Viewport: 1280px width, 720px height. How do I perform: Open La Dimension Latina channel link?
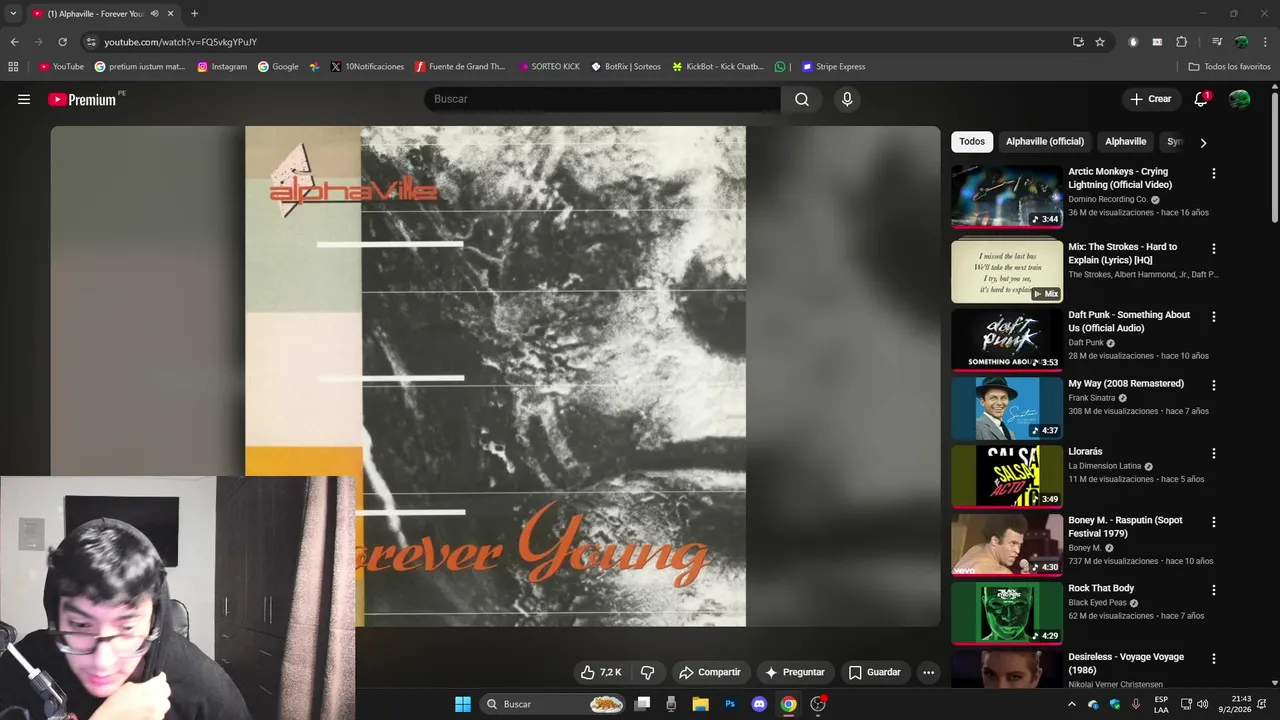coord(1104,466)
